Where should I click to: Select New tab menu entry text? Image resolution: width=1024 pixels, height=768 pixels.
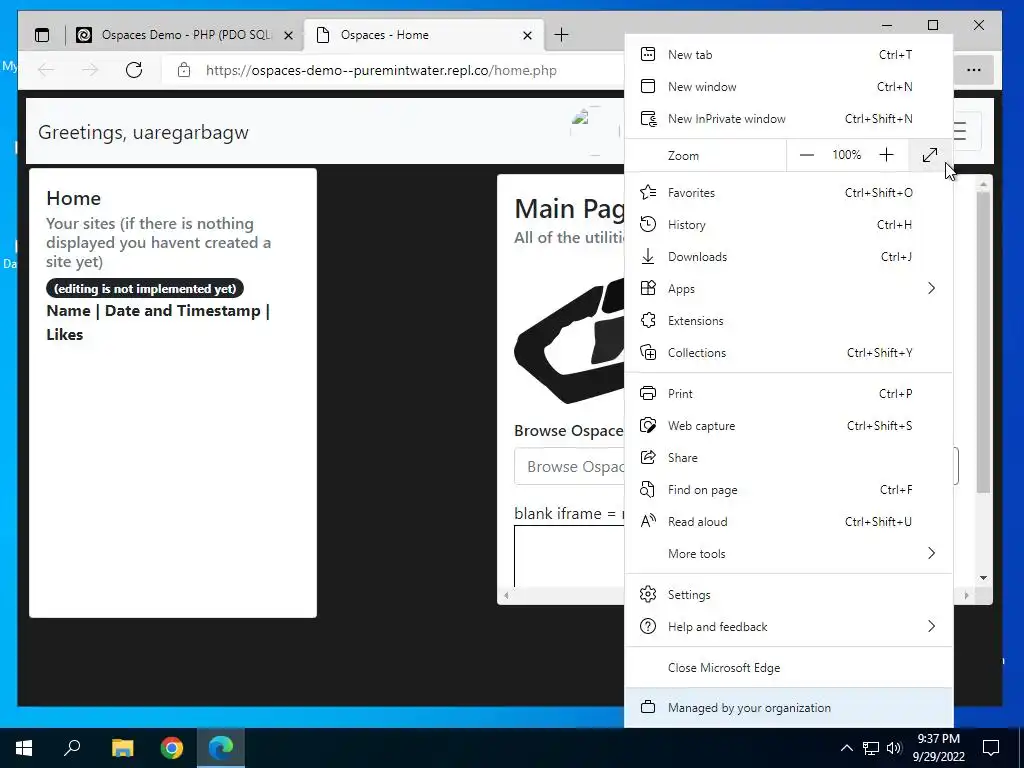pos(690,55)
